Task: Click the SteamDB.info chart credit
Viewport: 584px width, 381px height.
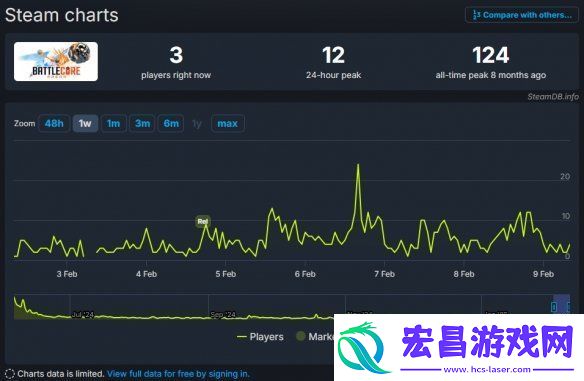Action: coord(553,96)
